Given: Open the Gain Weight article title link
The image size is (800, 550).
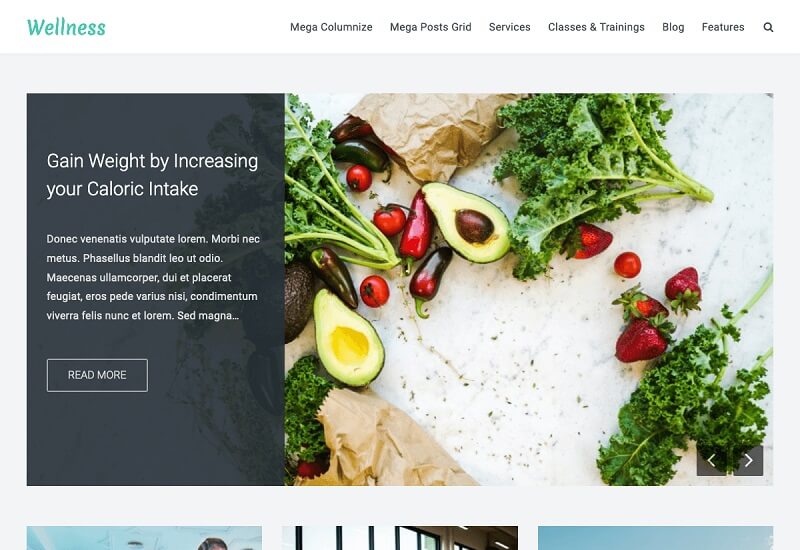Looking at the screenshot, I should point(153,174).
